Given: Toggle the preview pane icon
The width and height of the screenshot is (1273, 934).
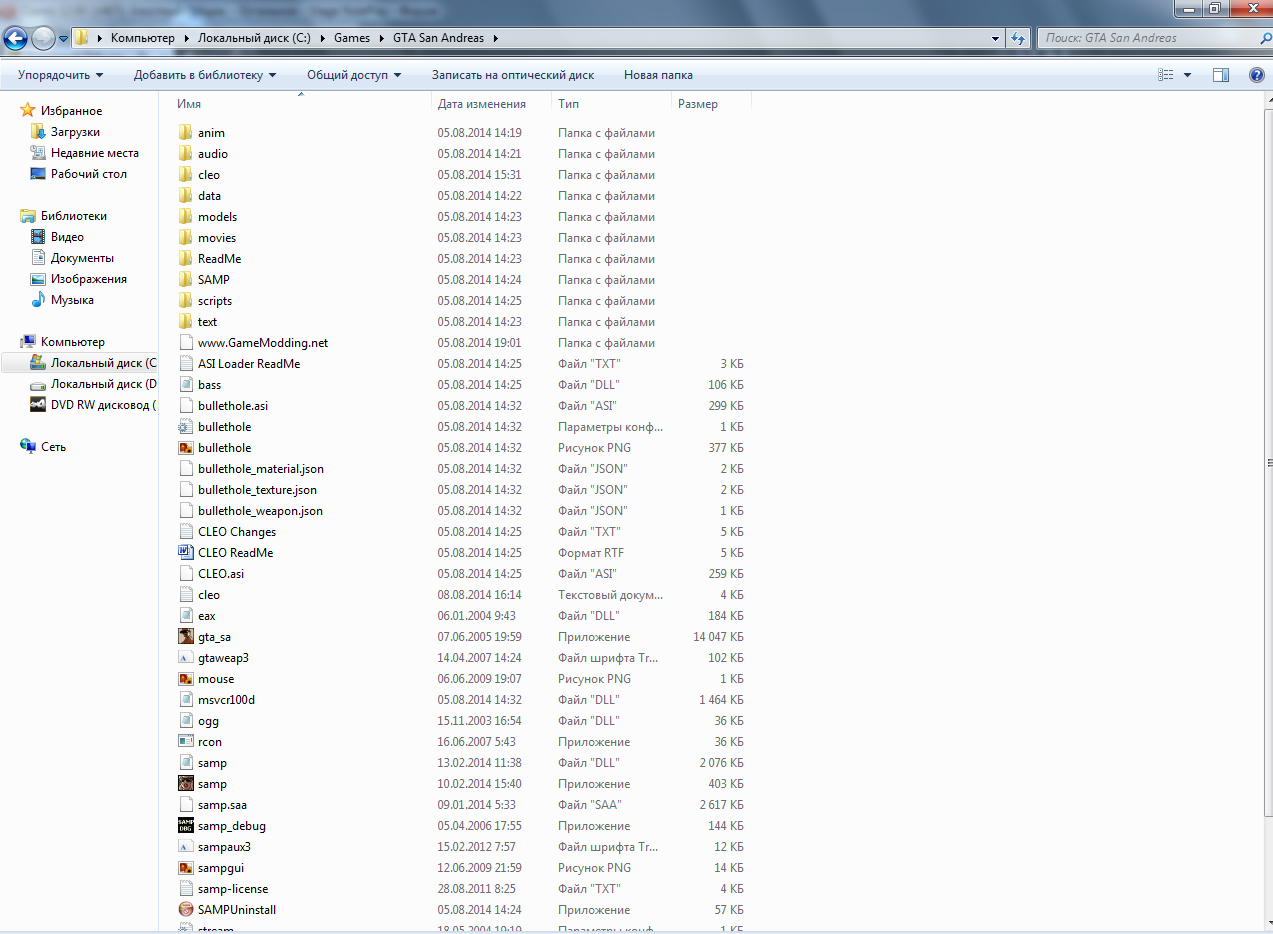Looking at the screenshot, I should 1220,75.
